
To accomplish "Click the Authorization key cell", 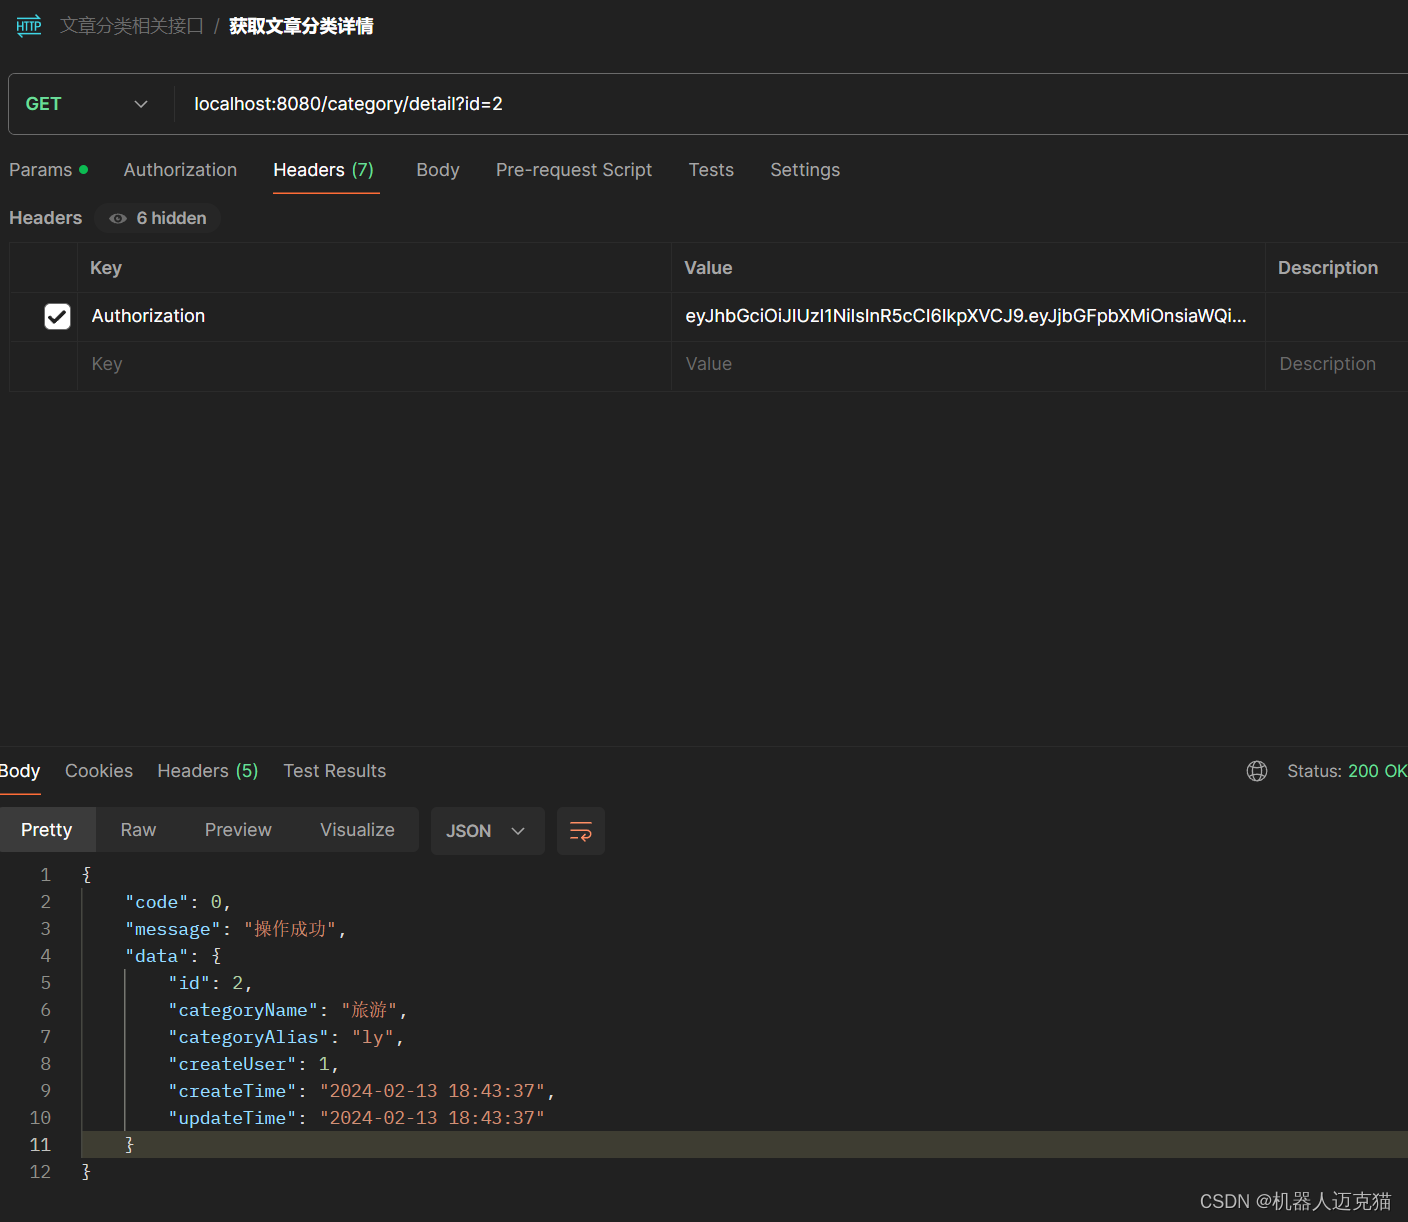I will pos(374,316).
